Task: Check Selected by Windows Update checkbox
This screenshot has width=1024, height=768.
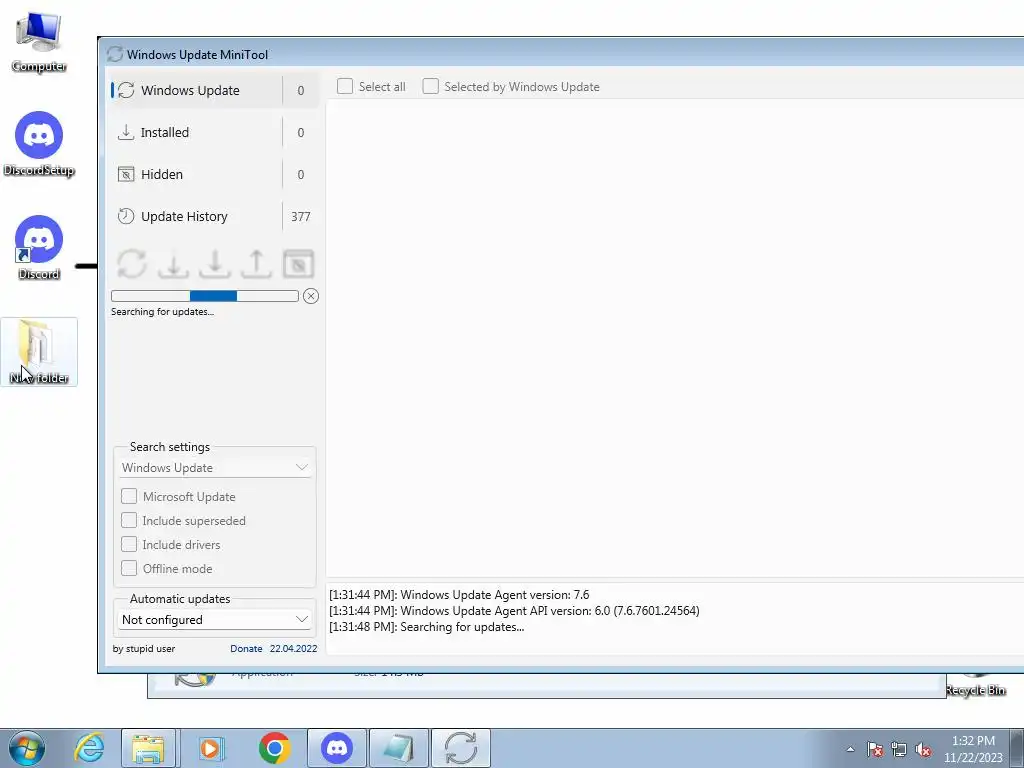Action: pos(430,86)
